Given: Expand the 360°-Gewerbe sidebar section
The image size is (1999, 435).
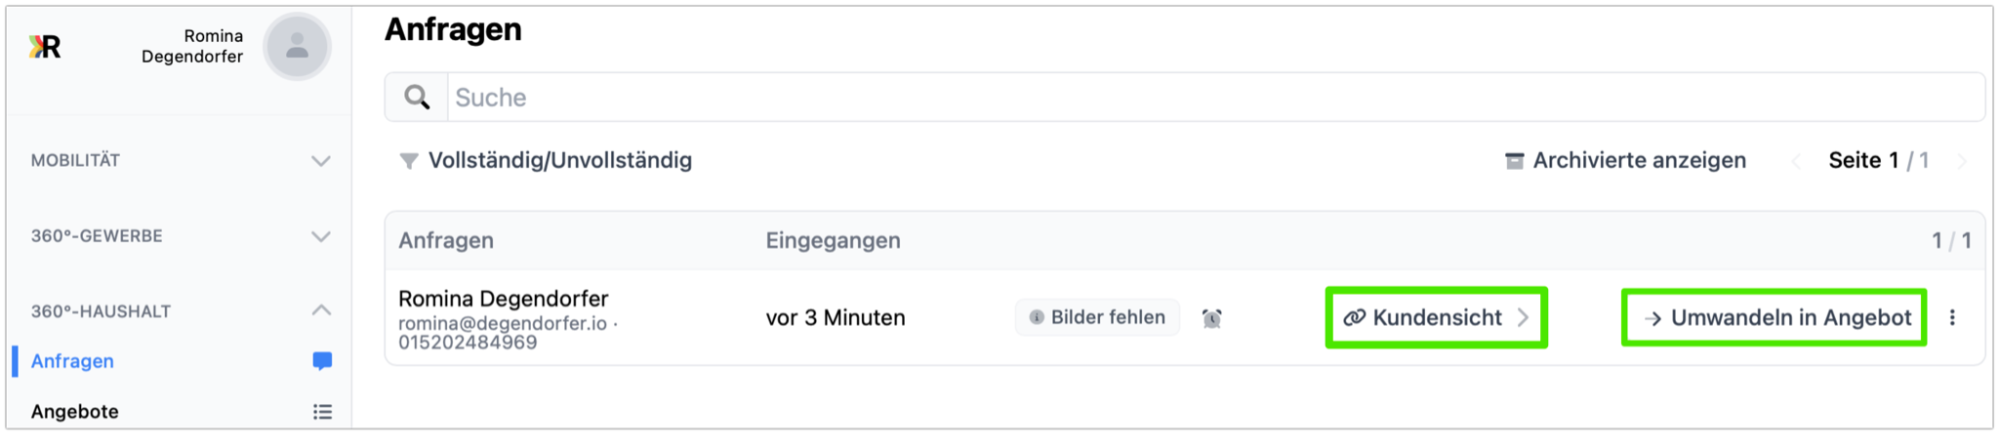Looking at the screenshot, I should click(320, 237).
